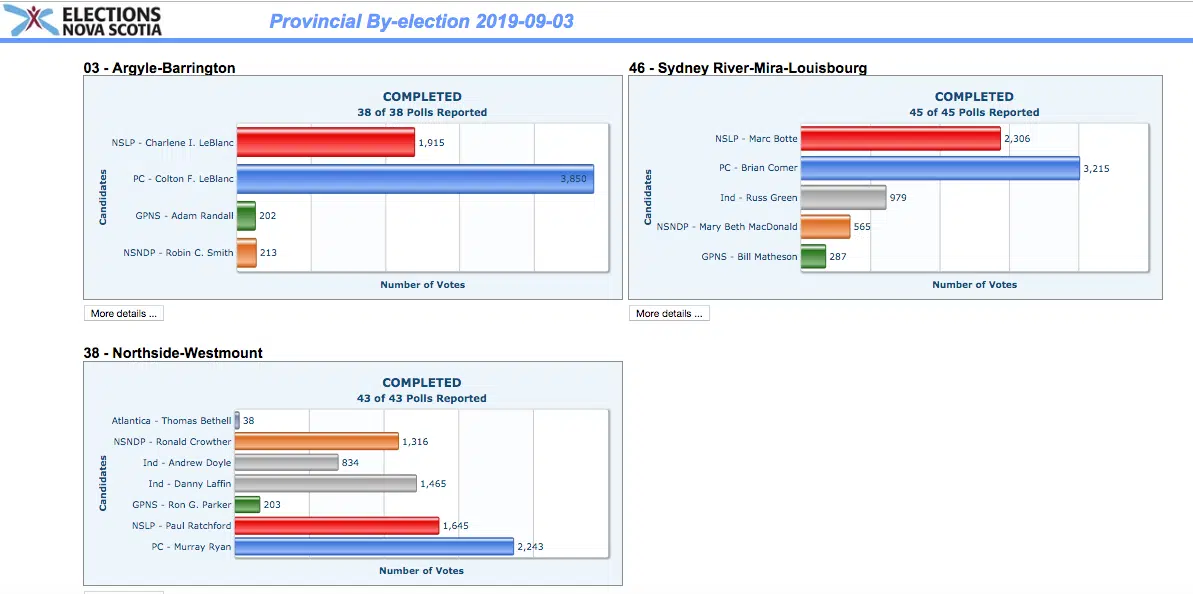Select Bill Matheson's green GPNS bar
Image resolution: width=1193 pixels, height=594 pixels.
point(813,256)
